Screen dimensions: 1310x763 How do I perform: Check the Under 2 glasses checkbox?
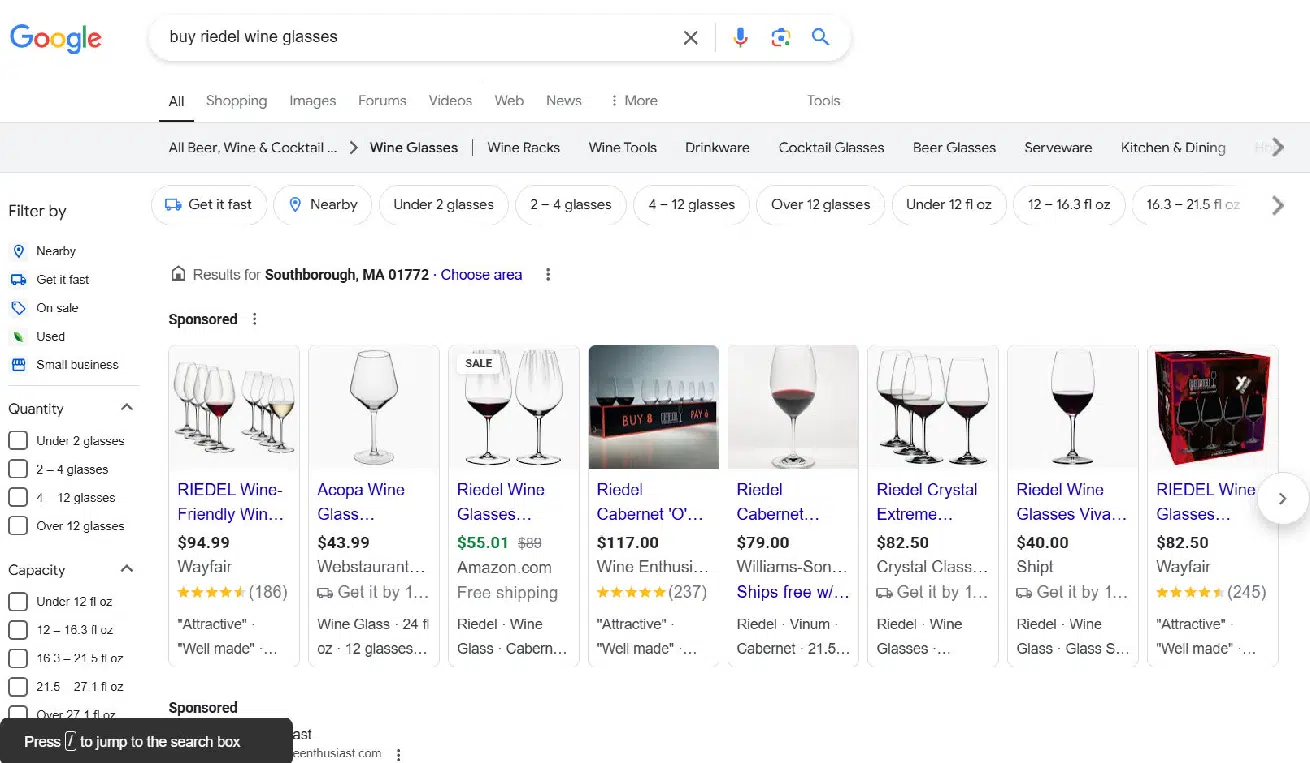(x=17, y=440)
